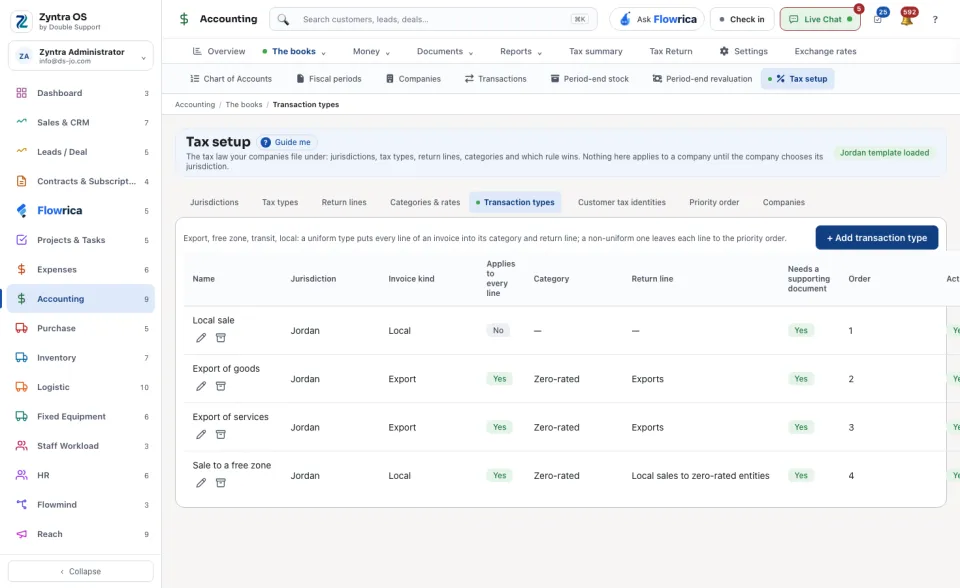Go to Flowrica in the sidebar

coord(81,211)
